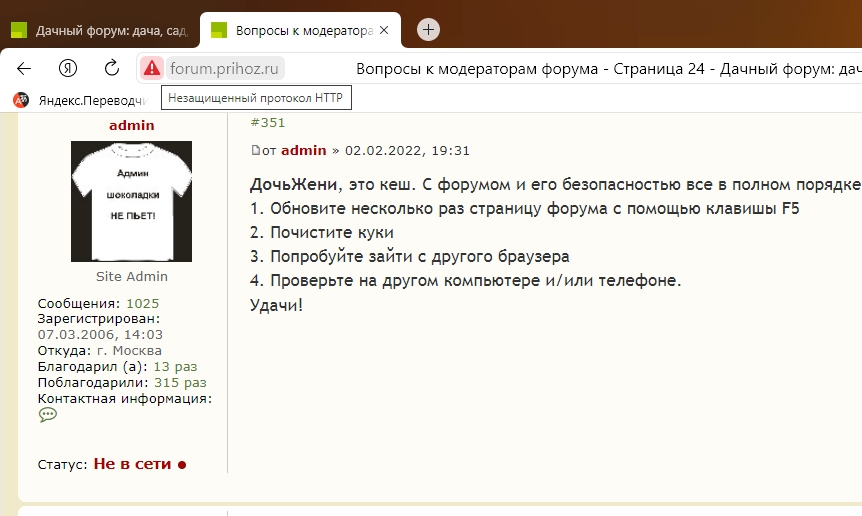Click the forum.prihoz.ru address field
This screenshot has height=516, width=862.
click(x=226, y=68)
